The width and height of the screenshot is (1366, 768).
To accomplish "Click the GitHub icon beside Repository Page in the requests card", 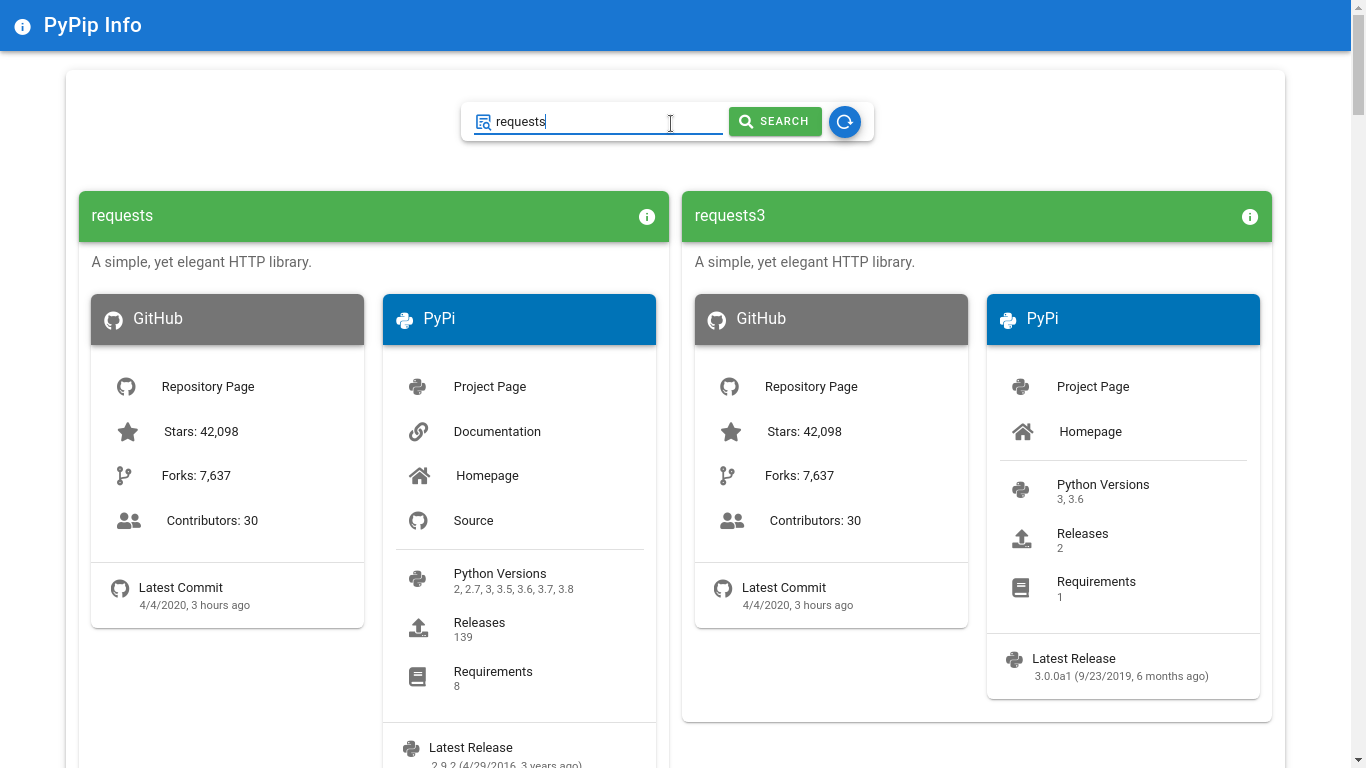I will click(x=126, y=387).
